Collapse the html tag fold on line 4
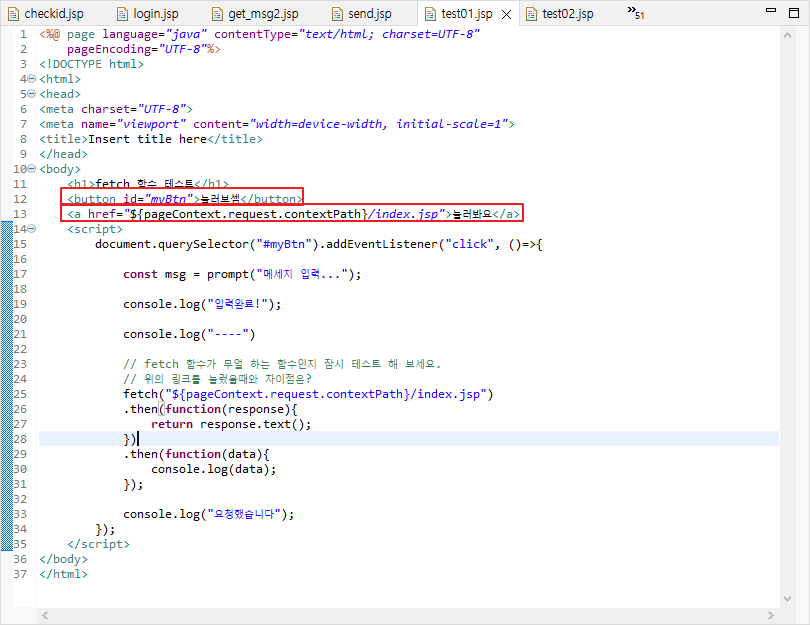This screenshot has width=810, height=625. point(32,79)
